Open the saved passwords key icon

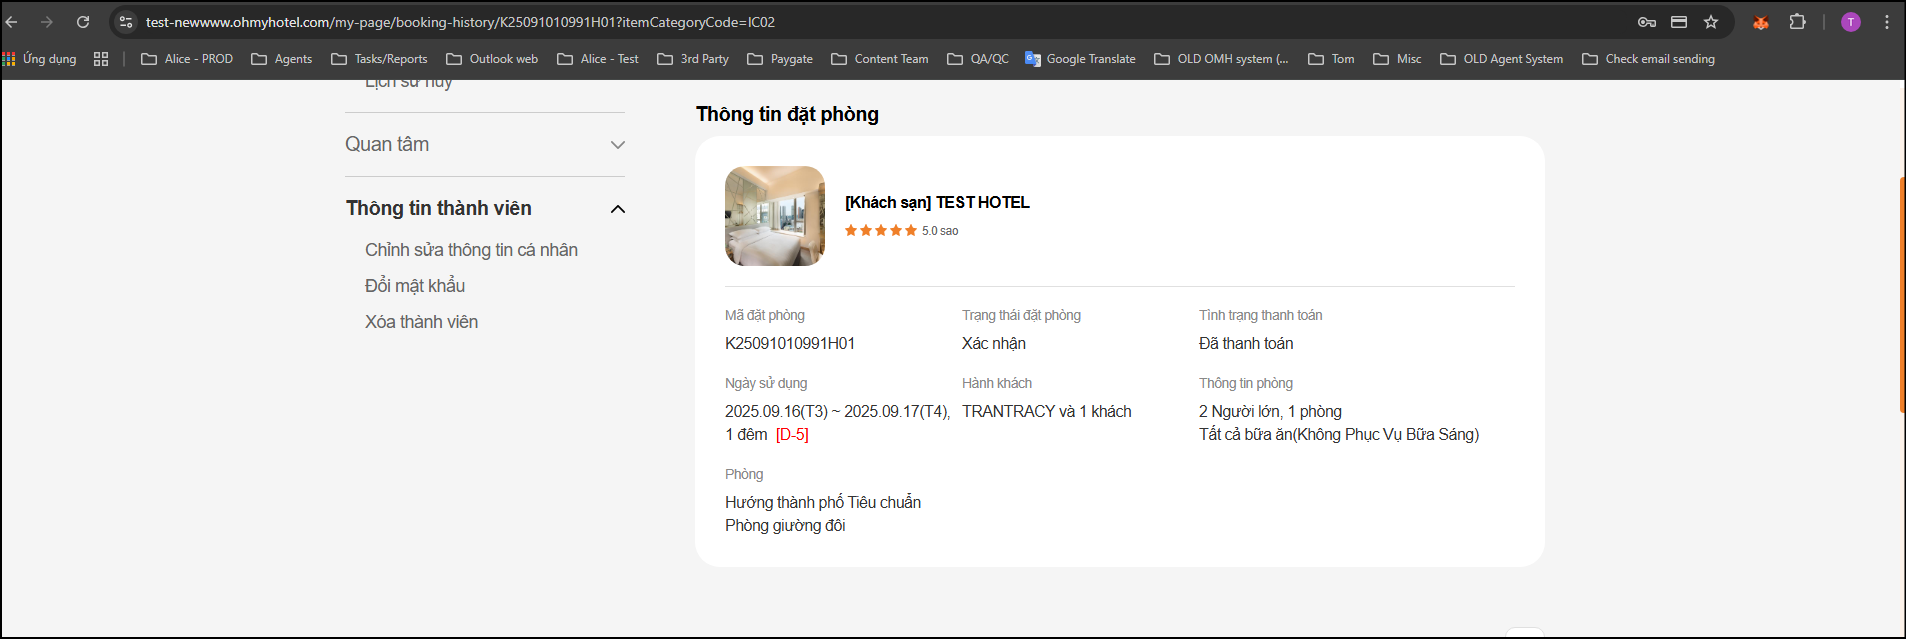point(1646,22)
